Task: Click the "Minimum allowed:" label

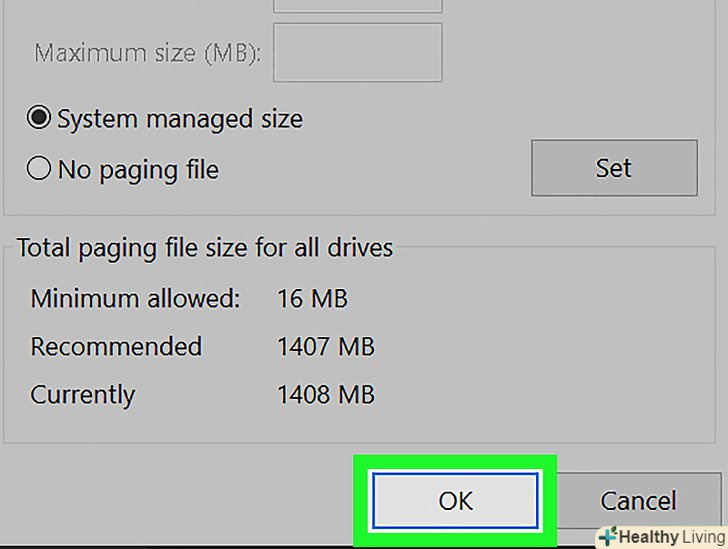Action: (x=136, y=298)
